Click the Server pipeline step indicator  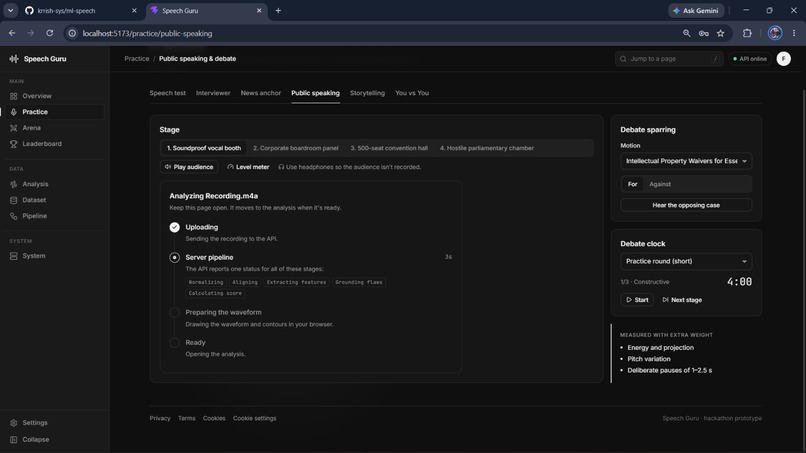click(x=175, y=257)
